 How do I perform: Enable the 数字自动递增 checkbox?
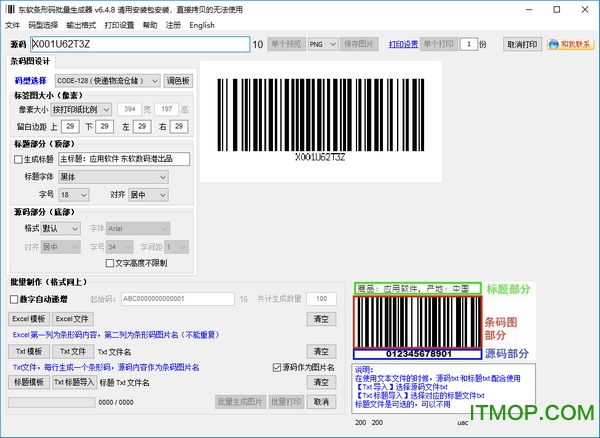(14, 299)
